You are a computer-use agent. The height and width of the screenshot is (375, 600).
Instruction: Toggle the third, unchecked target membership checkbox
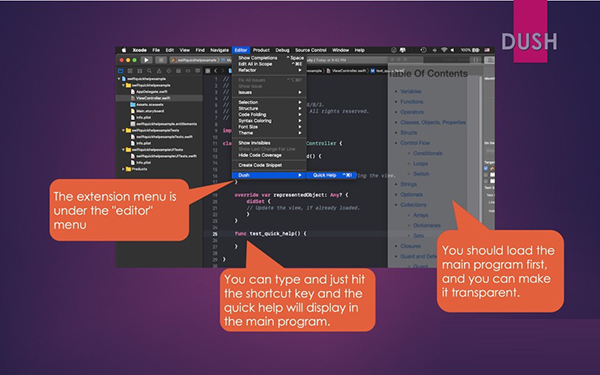click(486, 181)
